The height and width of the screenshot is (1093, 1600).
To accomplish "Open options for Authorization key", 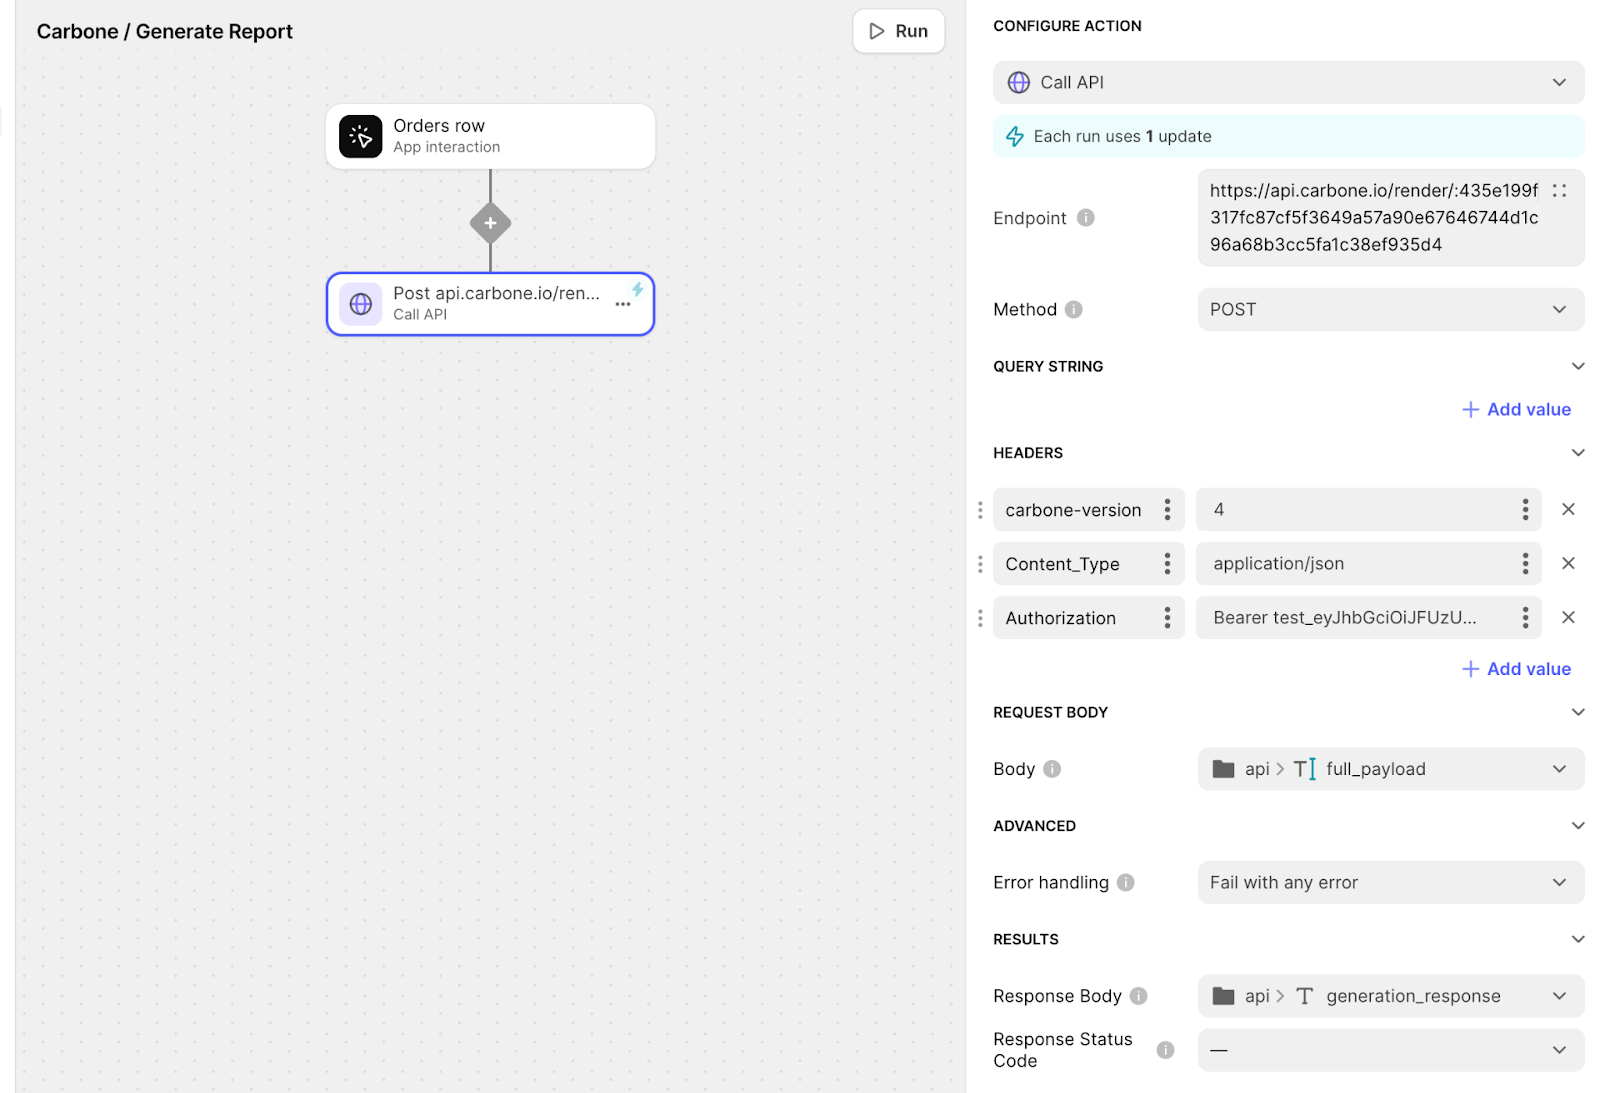I will click(1167, 618).
